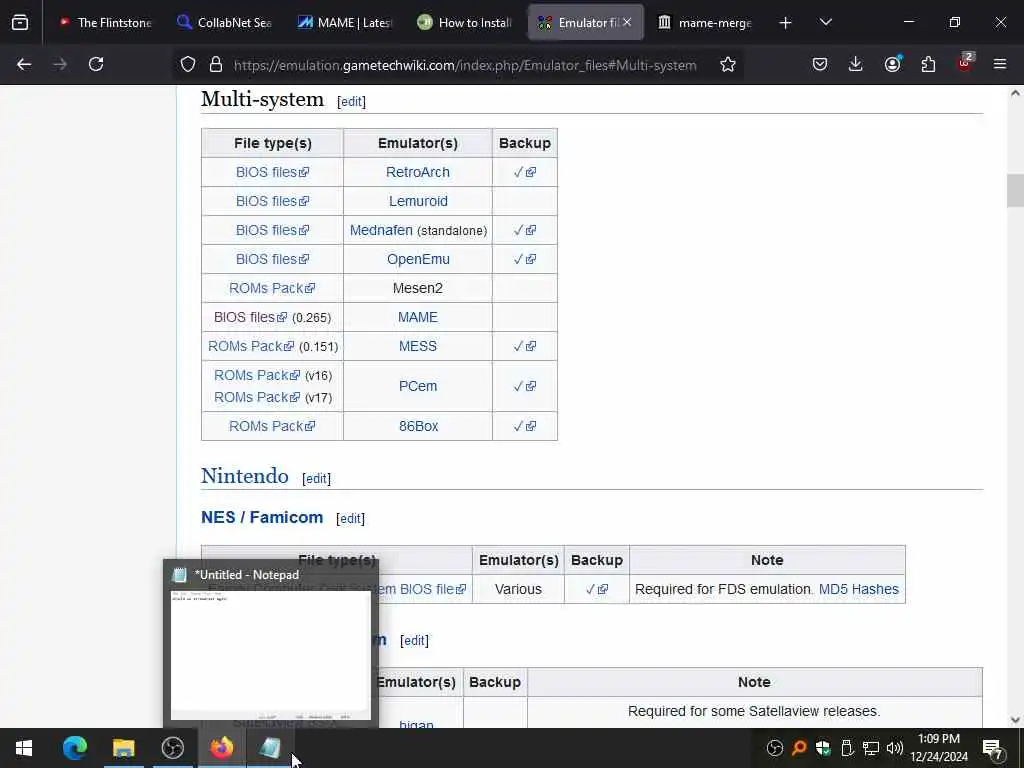Switch to How to Install tab
Viewport: 1024px width, 768px height.
click(464, 23)
